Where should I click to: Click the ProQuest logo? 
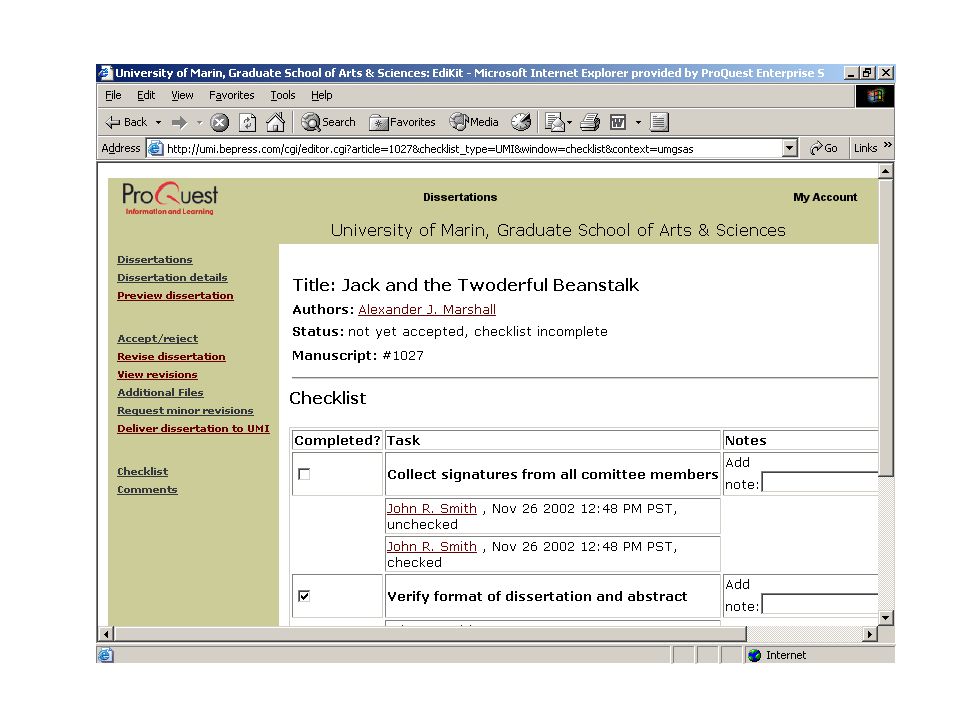(170, 198)
